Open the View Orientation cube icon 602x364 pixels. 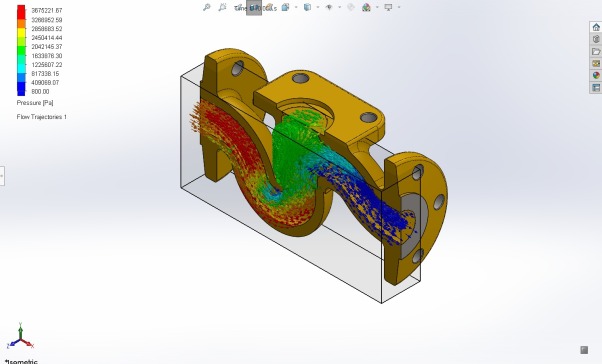[x=285, y=7]
